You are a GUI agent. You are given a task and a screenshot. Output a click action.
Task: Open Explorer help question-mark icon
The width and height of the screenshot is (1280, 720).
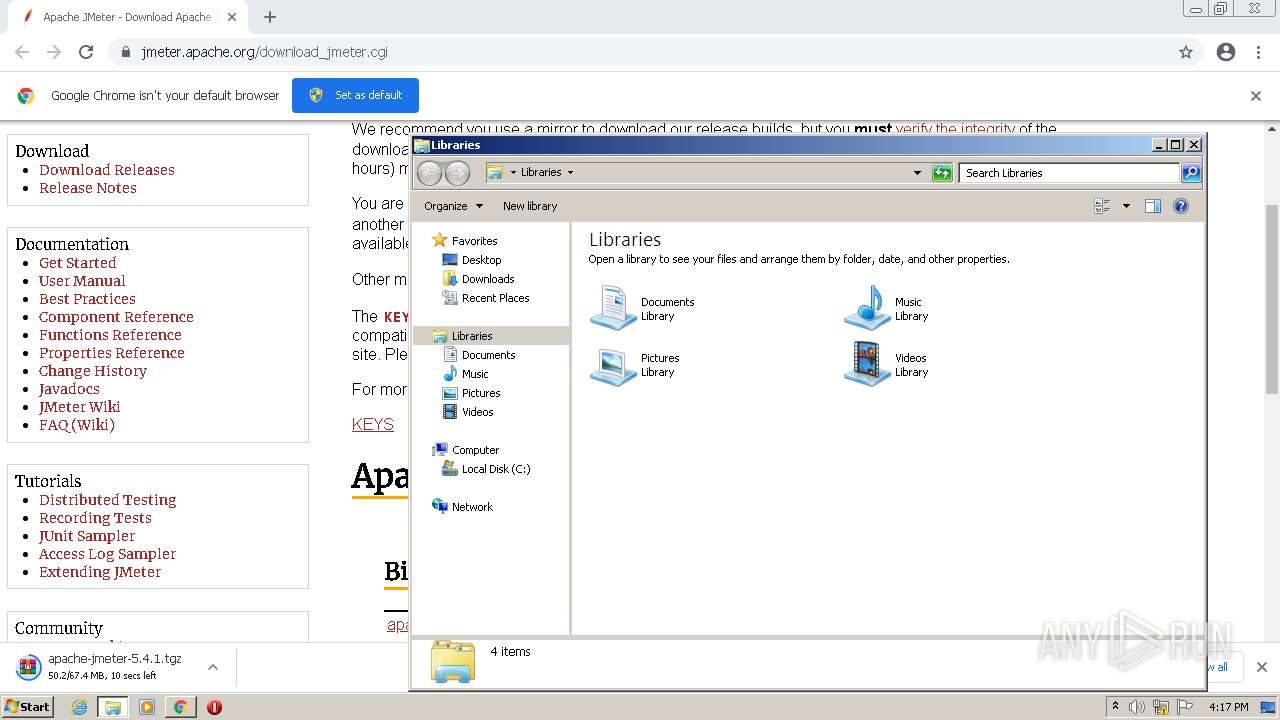click(1181, 206)
